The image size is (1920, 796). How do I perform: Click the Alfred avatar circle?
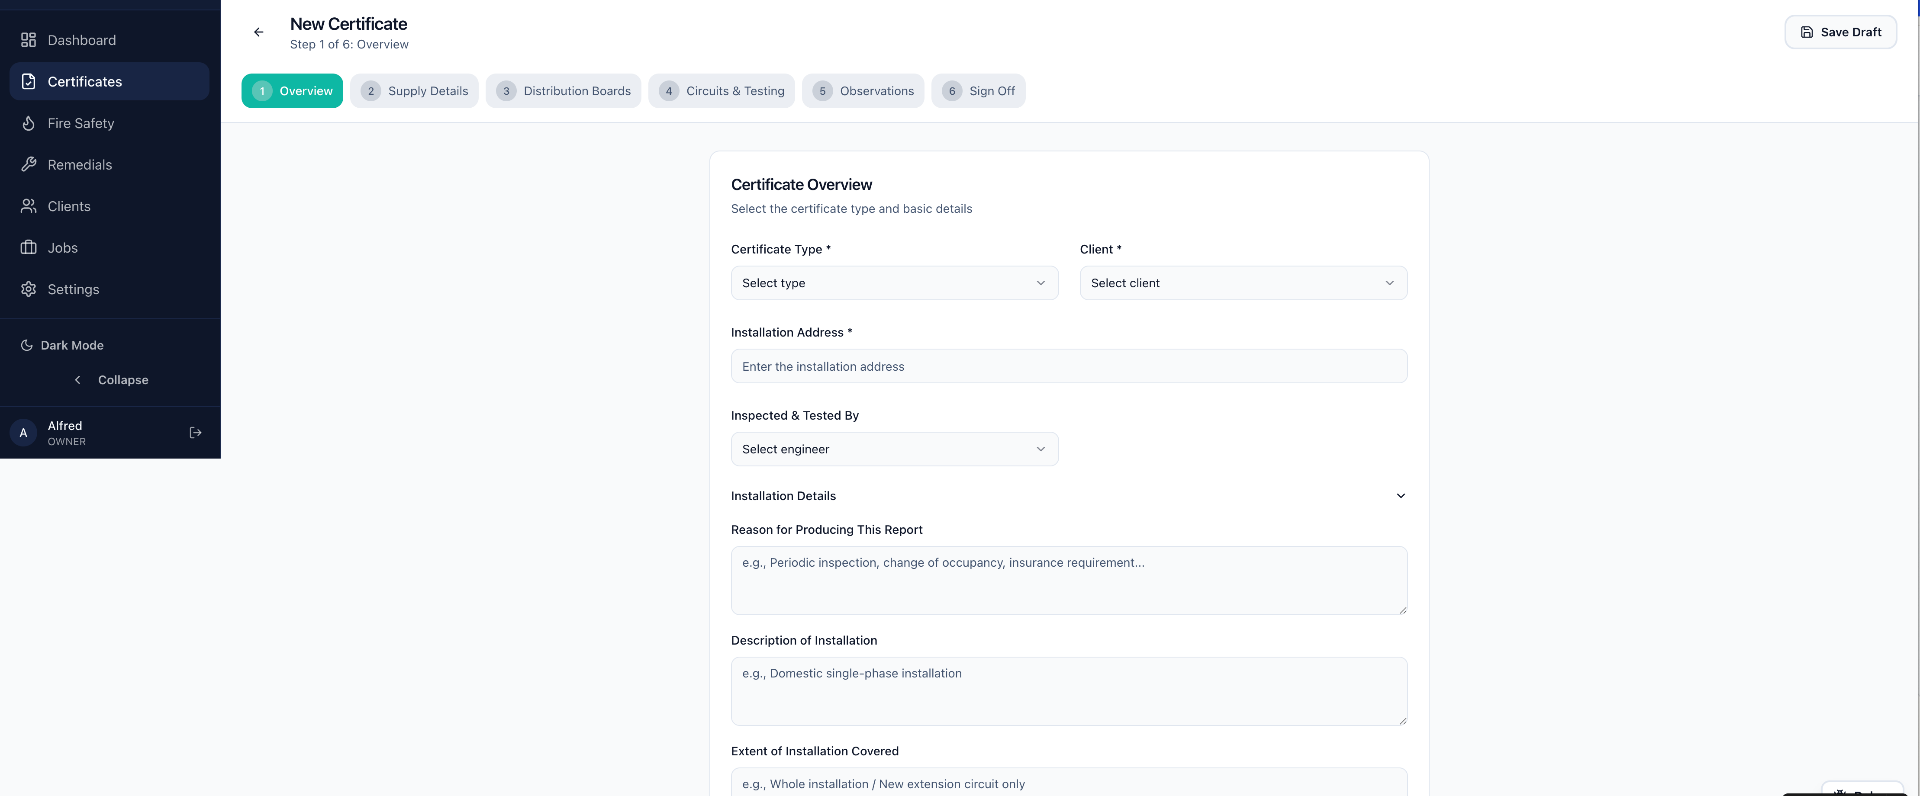[24, 433]
